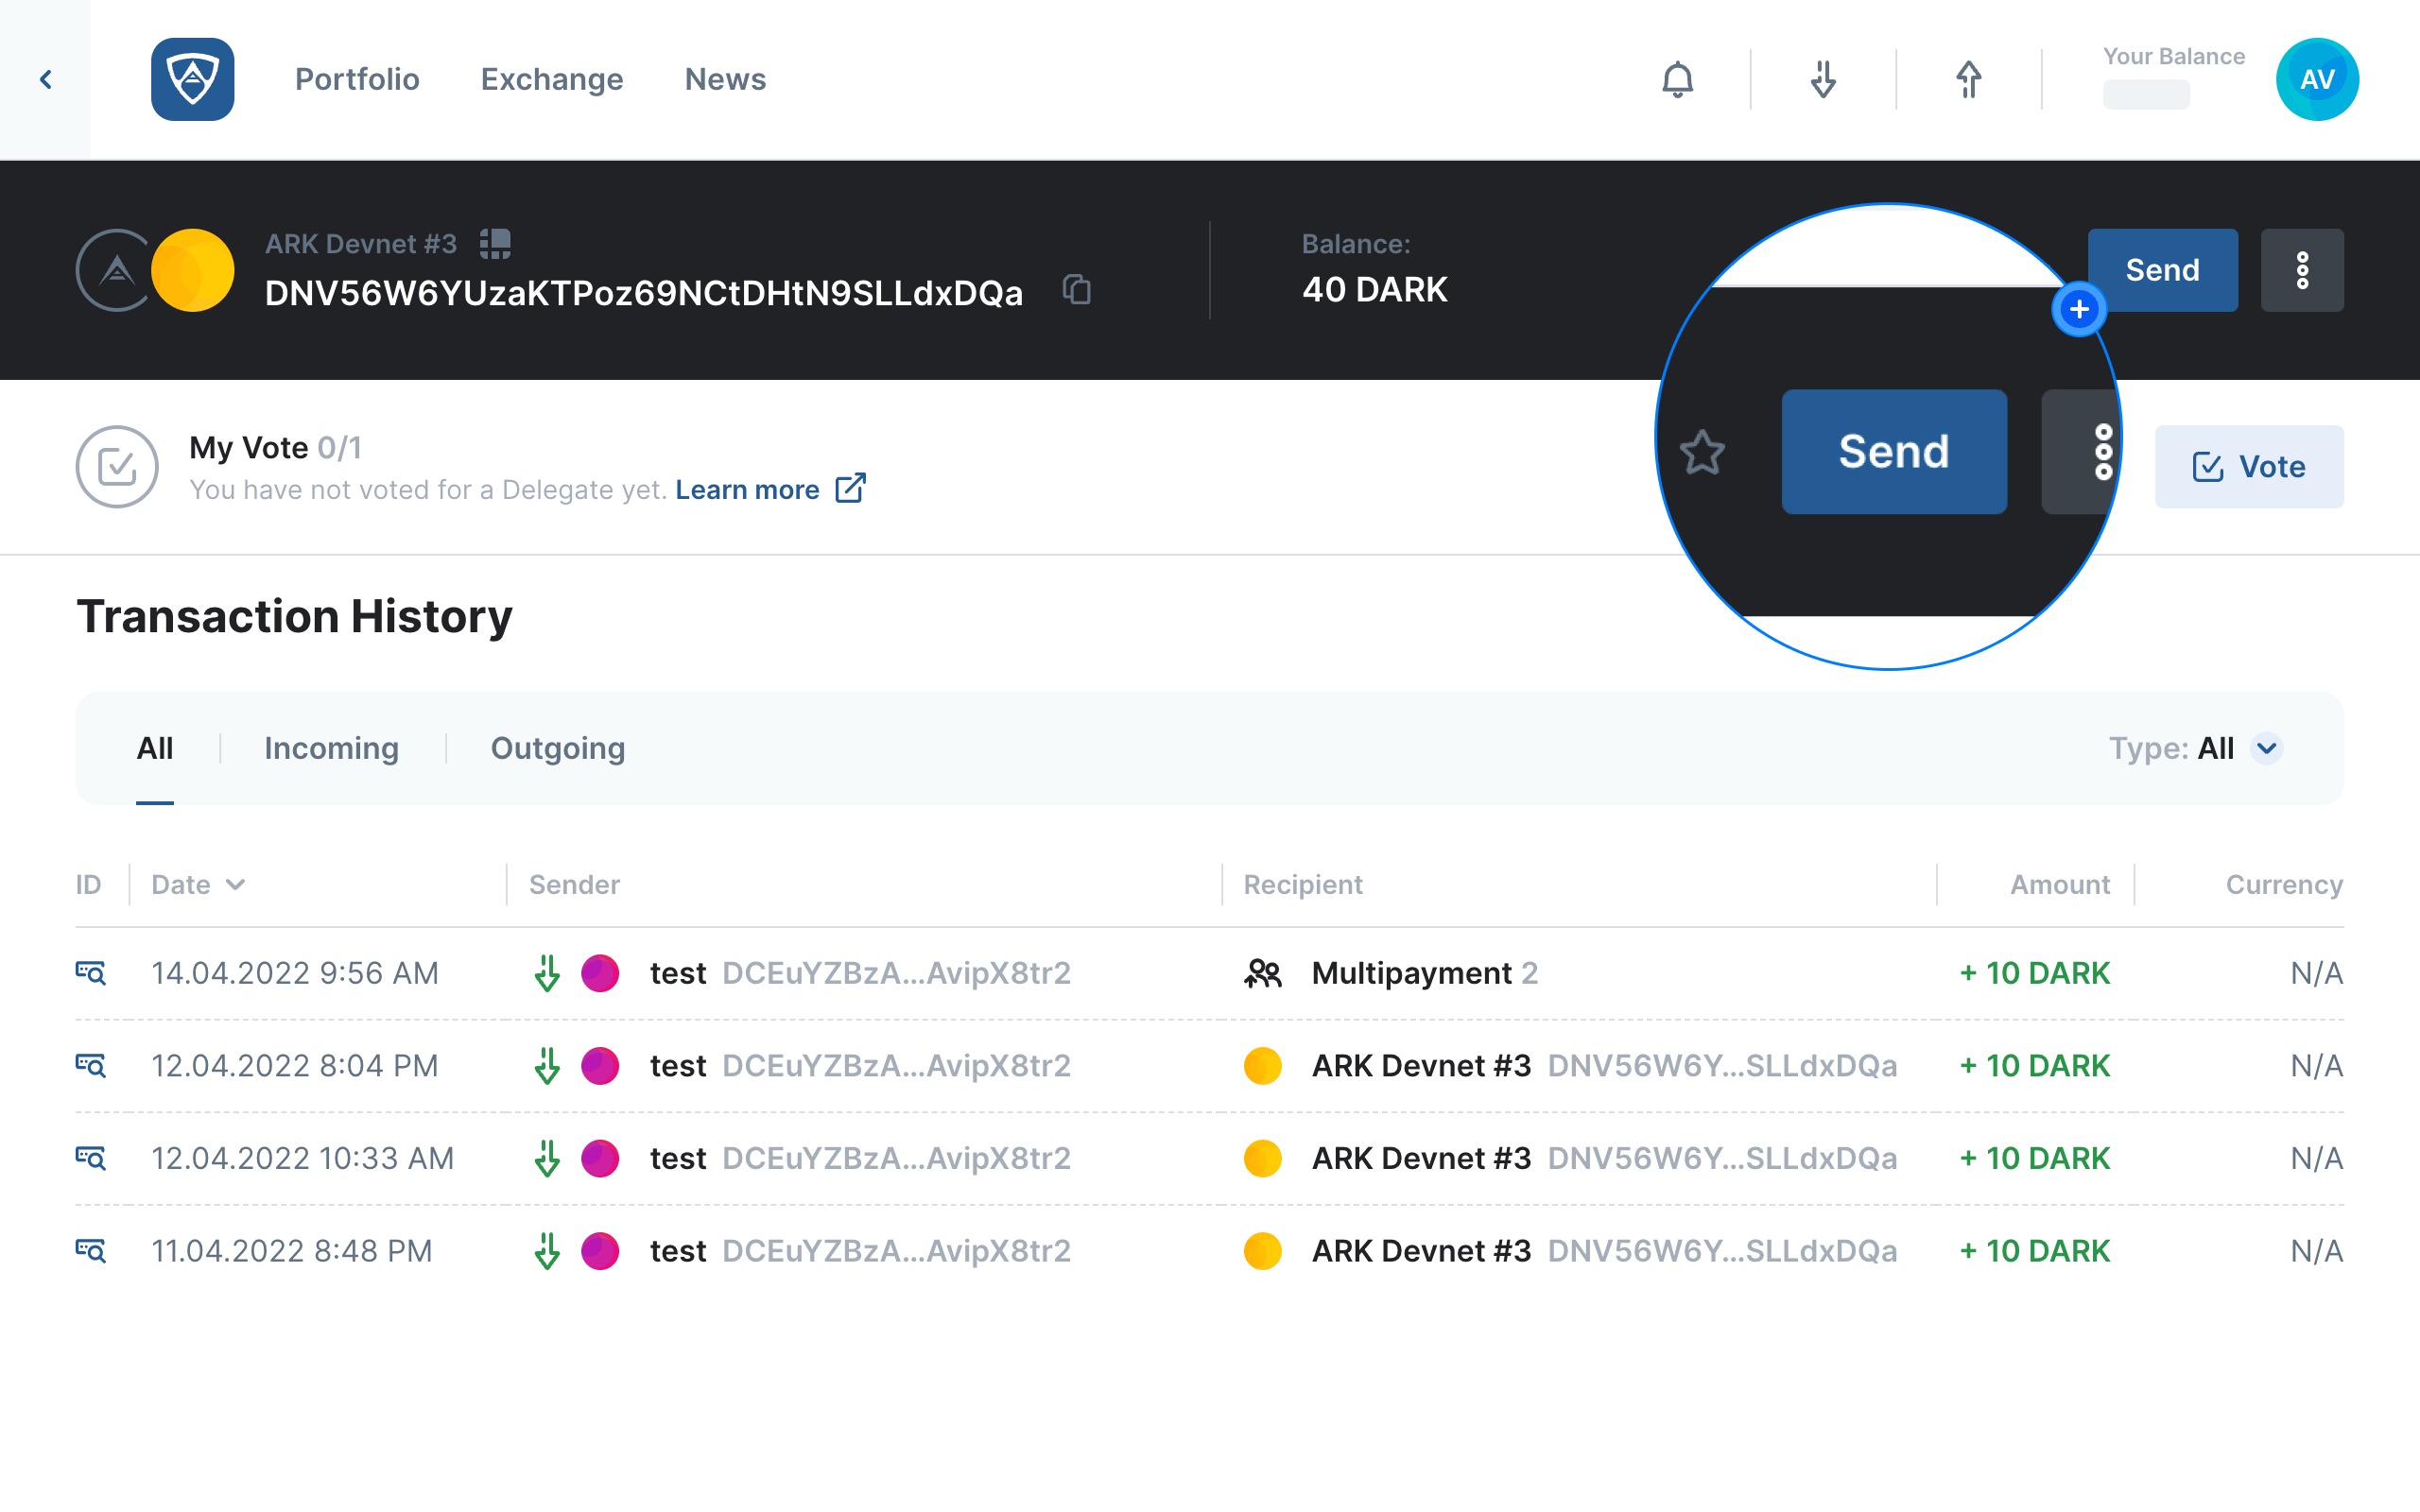Click received arrow icon in 11.04.2022 row

point(547,1251)
